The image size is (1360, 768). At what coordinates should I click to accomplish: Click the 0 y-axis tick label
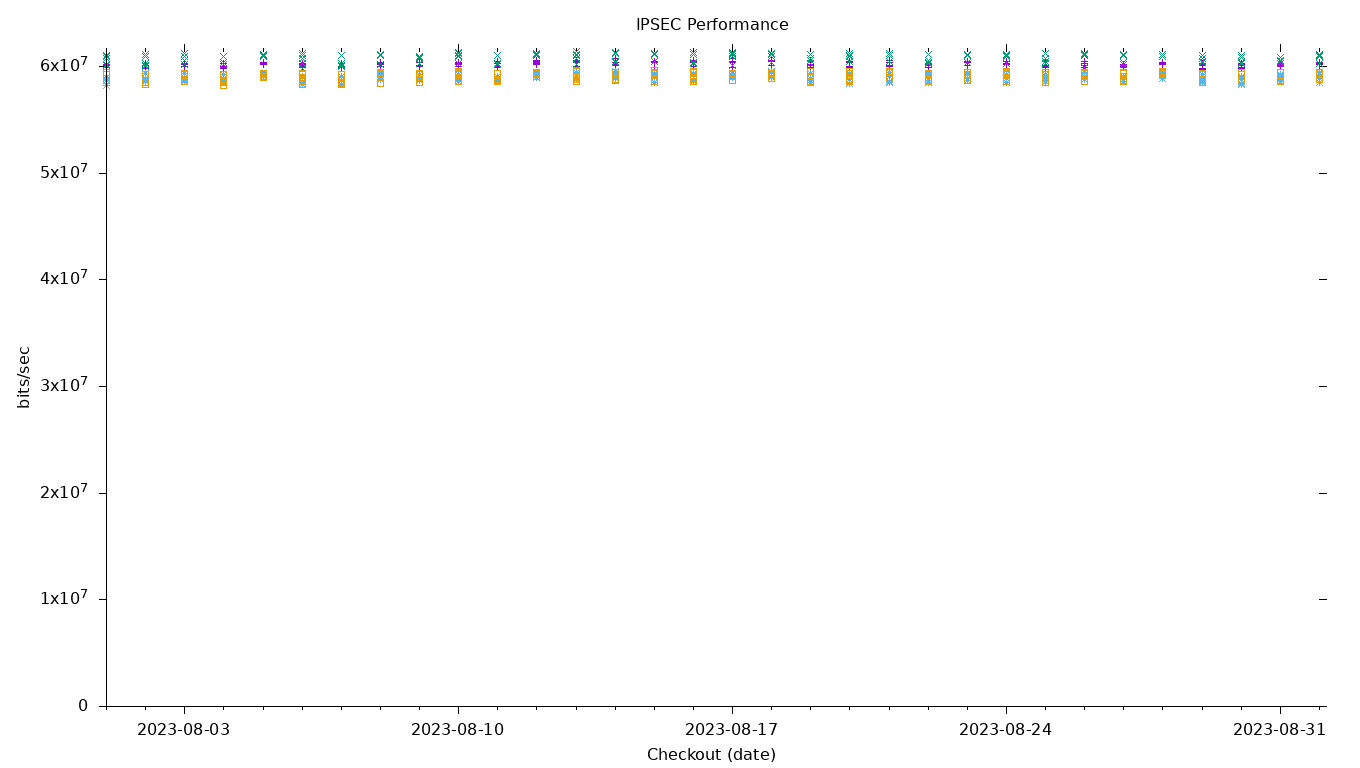(83, 706)
